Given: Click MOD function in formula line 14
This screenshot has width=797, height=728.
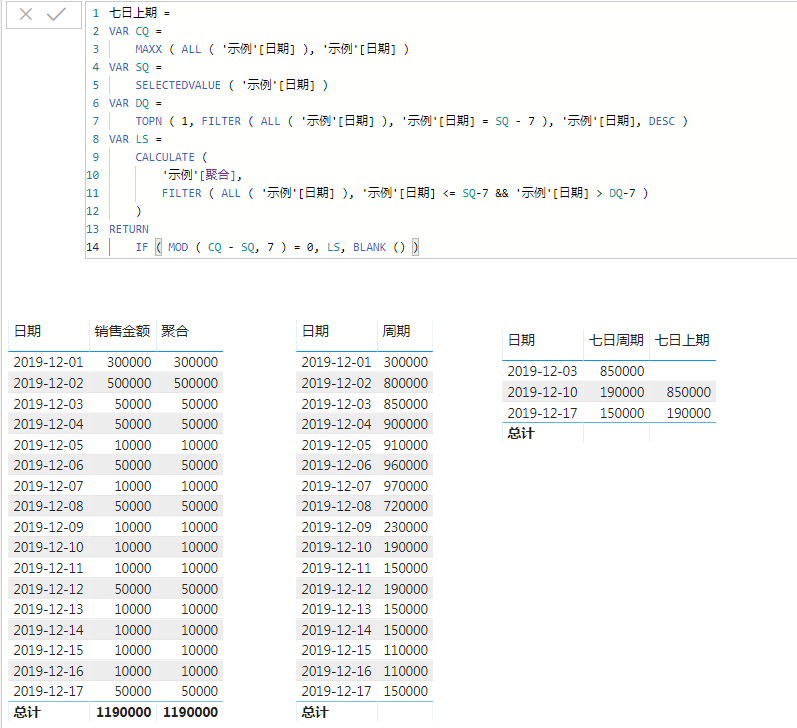Looking at the screenshot, I should point(178,247).
